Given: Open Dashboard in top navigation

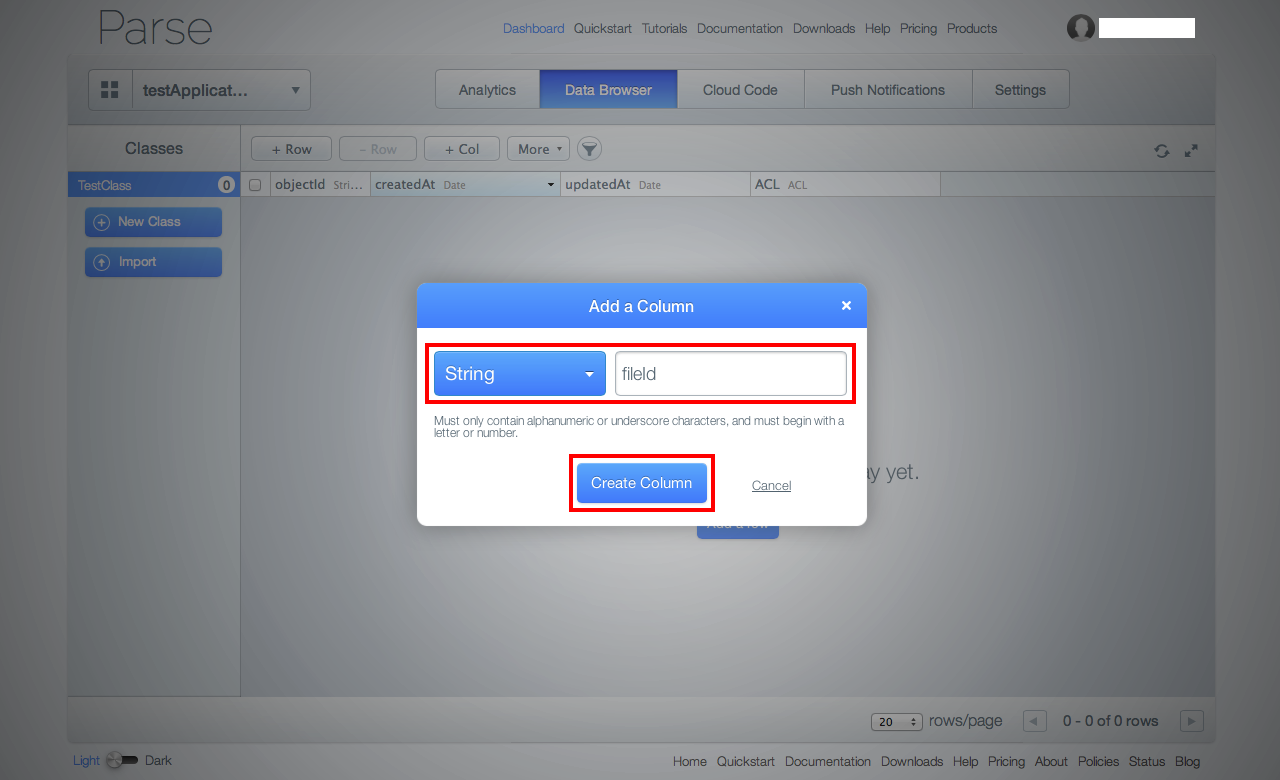Looking at the screenshot, I should click(533, 29).
